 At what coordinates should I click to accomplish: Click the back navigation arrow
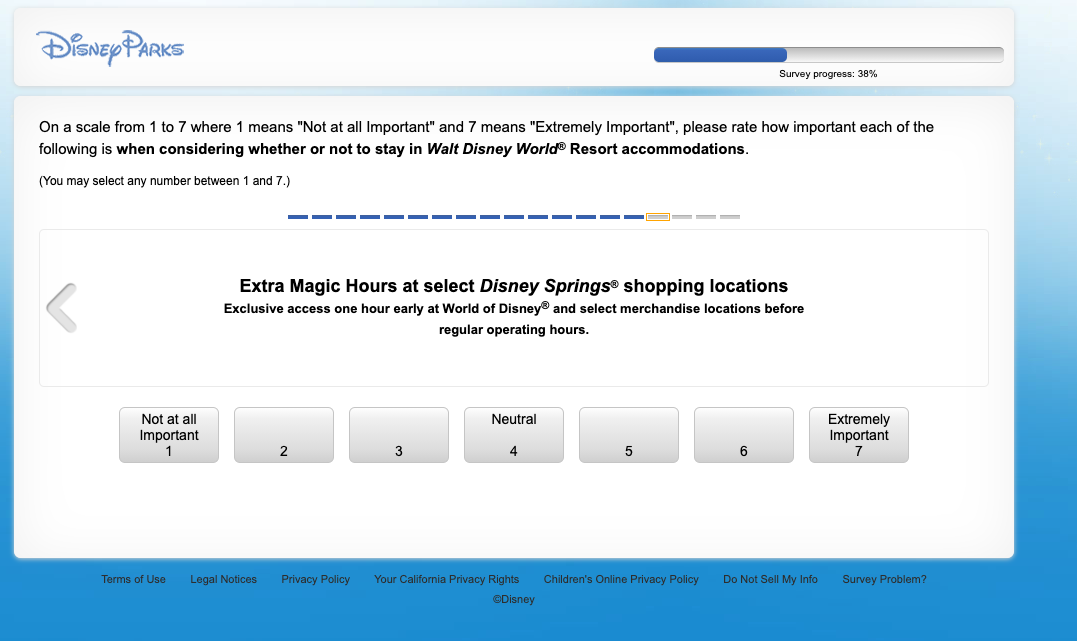click(61, 308)
